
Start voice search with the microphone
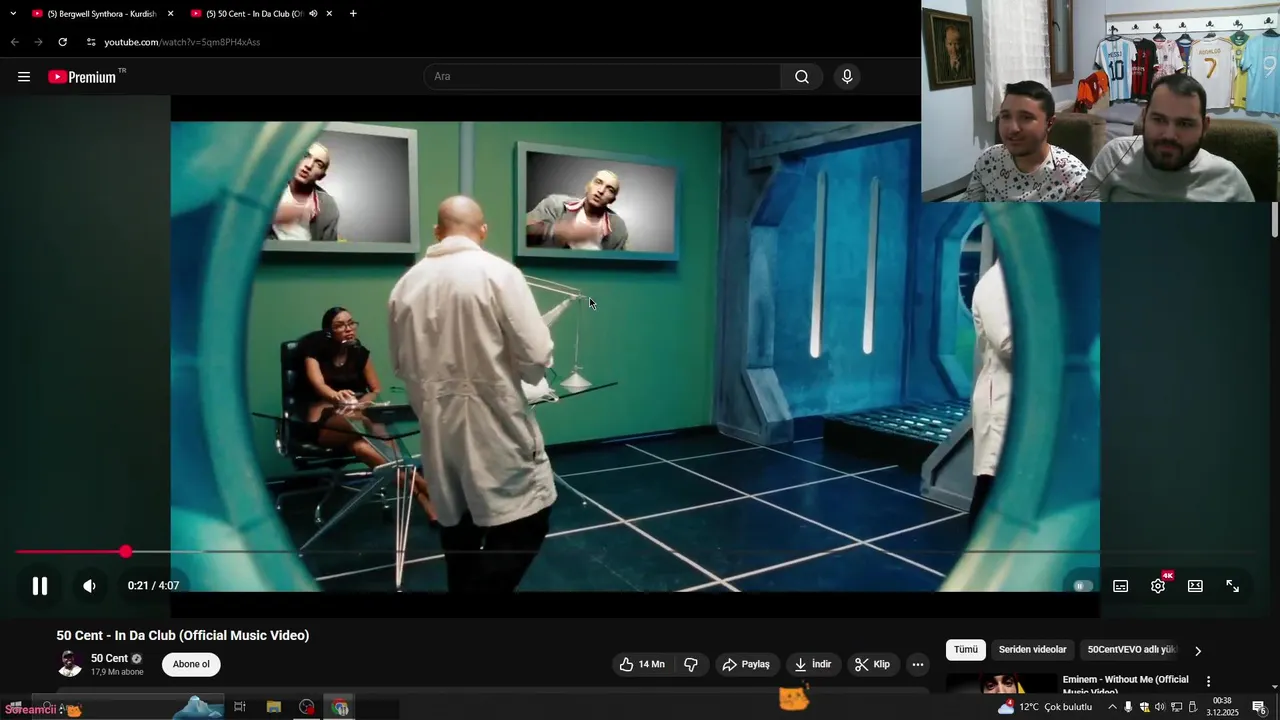(x=847, y=77)
